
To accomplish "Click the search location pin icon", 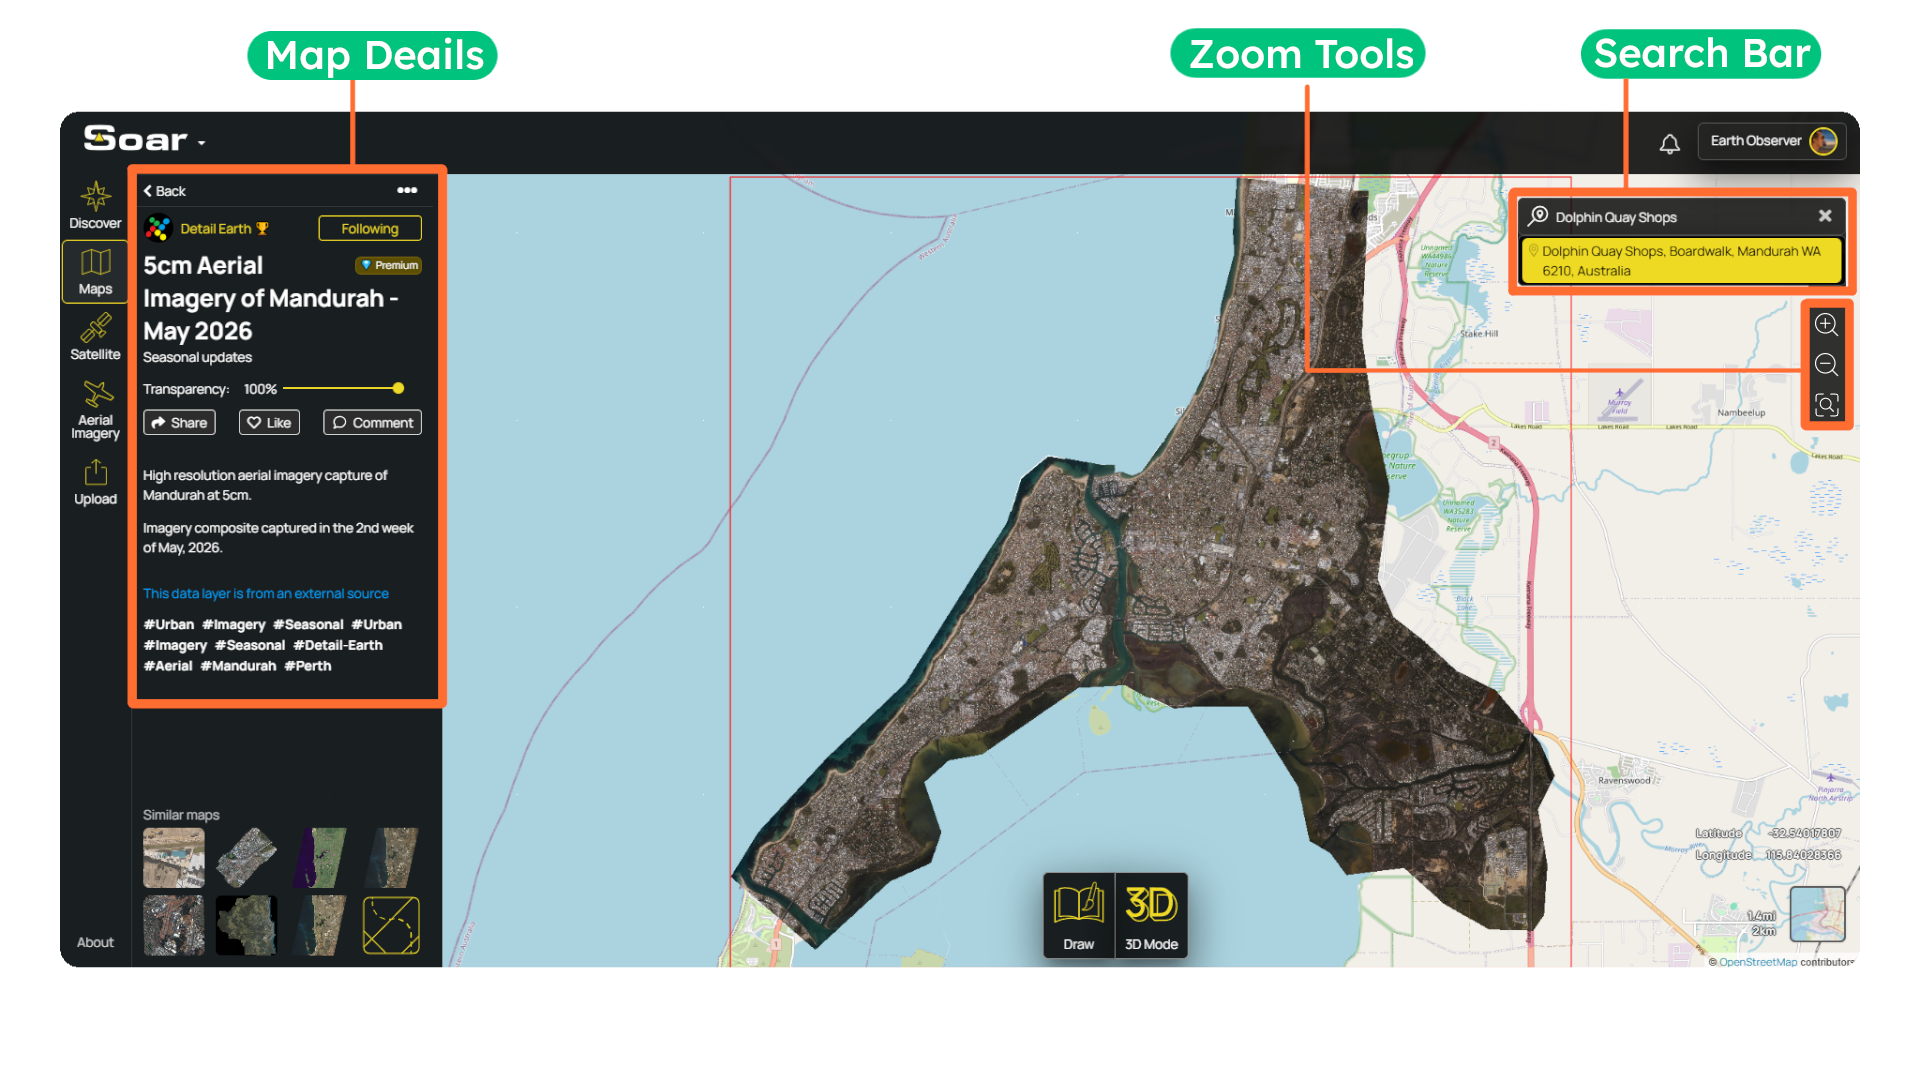I will click(1538, 216).
